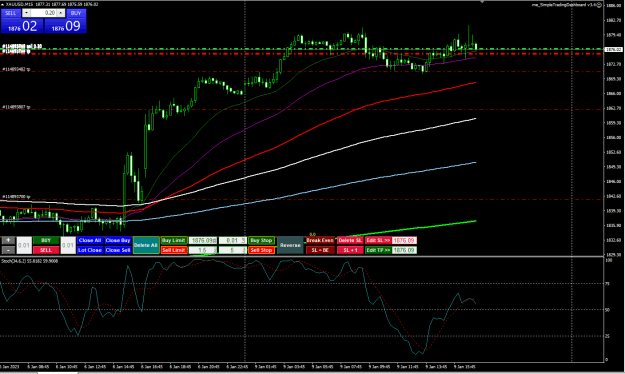Screen dimensions: 625x374
Task: Click the 0.20 volume input field
Action: [43, 13]
